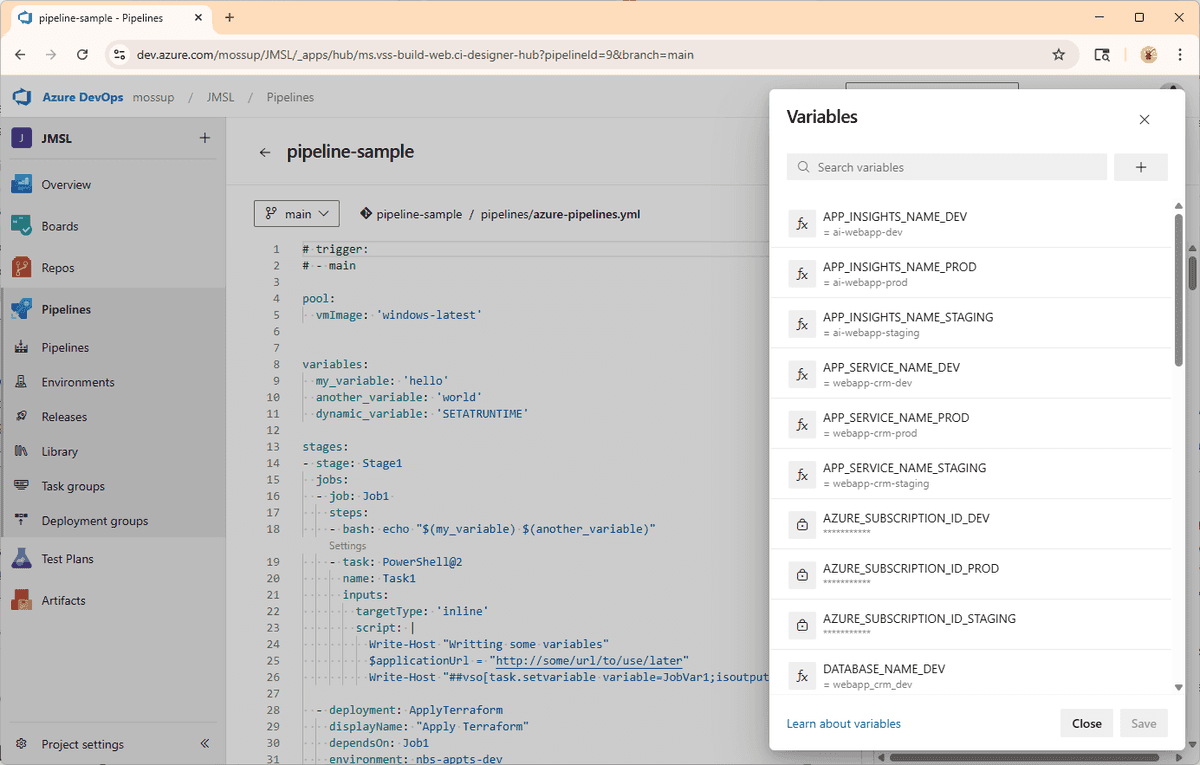1200x765 pixels.
Task: Open Repos from the left sidebar
Action: [x=57, y=267]
